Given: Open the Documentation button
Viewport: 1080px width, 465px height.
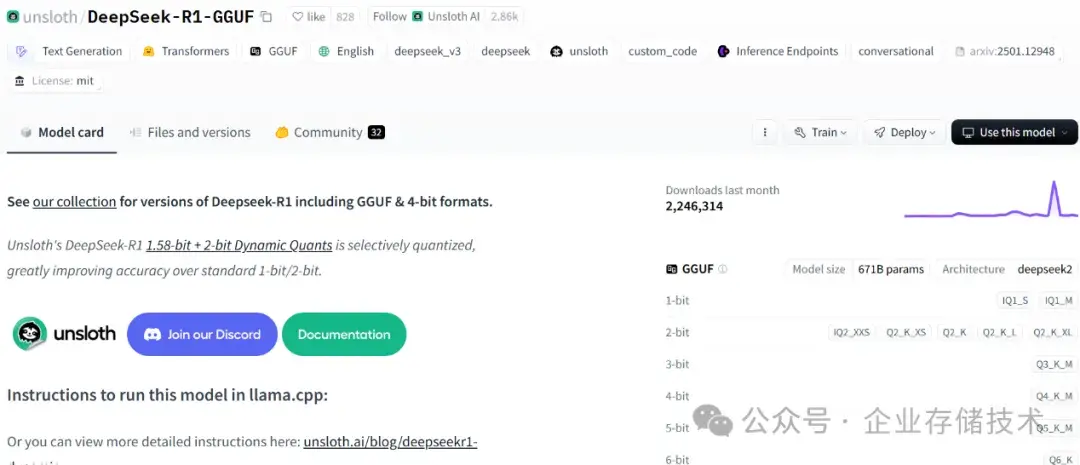Looking at the screenshot, I should (x=344, y=334).
